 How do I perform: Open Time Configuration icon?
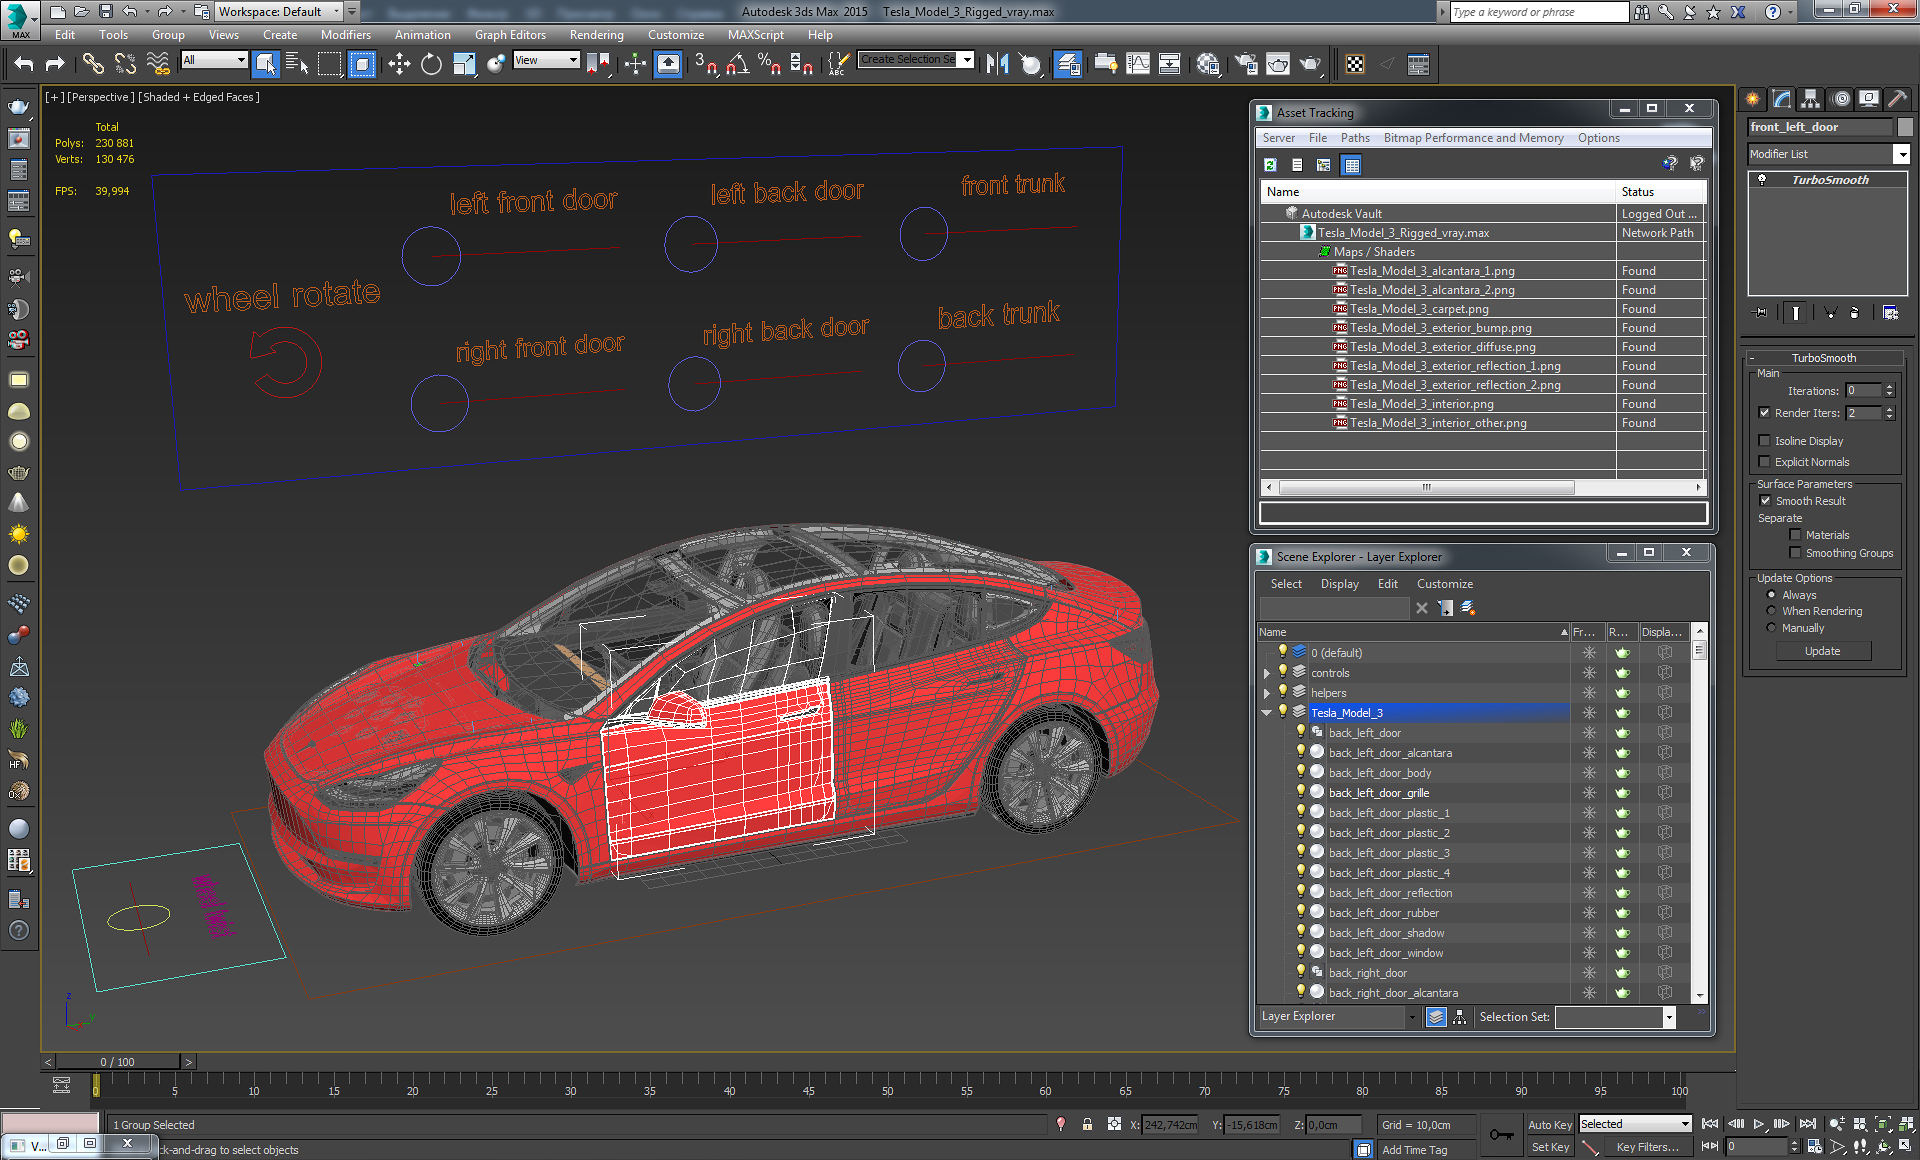coord(1813,1146)
